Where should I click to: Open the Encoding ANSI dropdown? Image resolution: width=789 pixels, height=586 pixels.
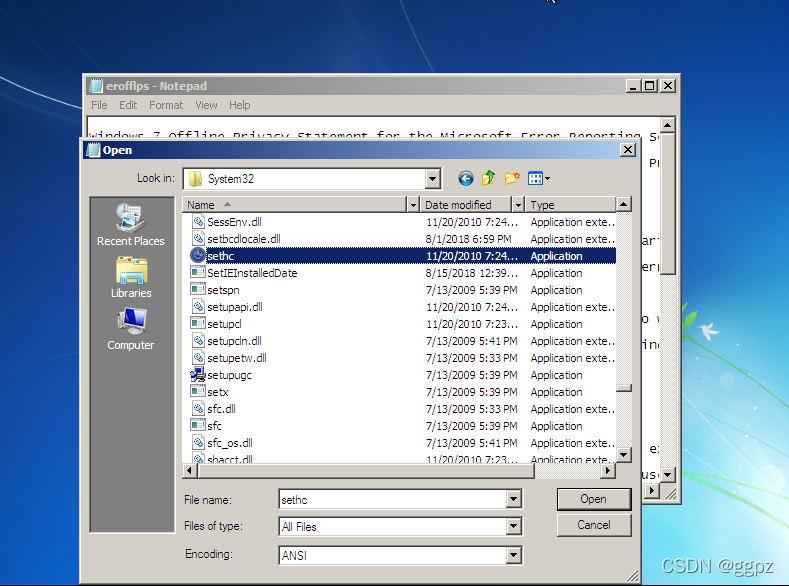tap(513, 555)
